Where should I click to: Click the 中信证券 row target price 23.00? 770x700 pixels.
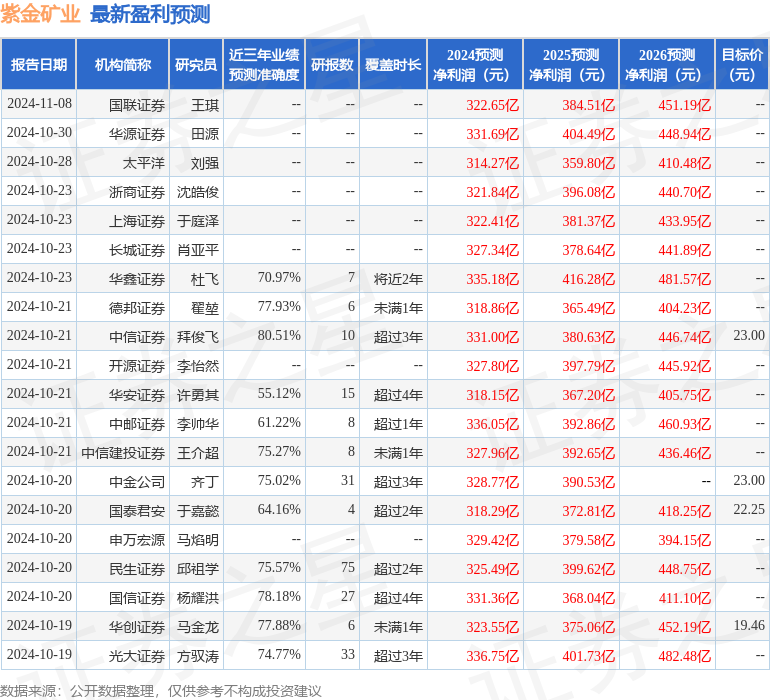point(749,336)
